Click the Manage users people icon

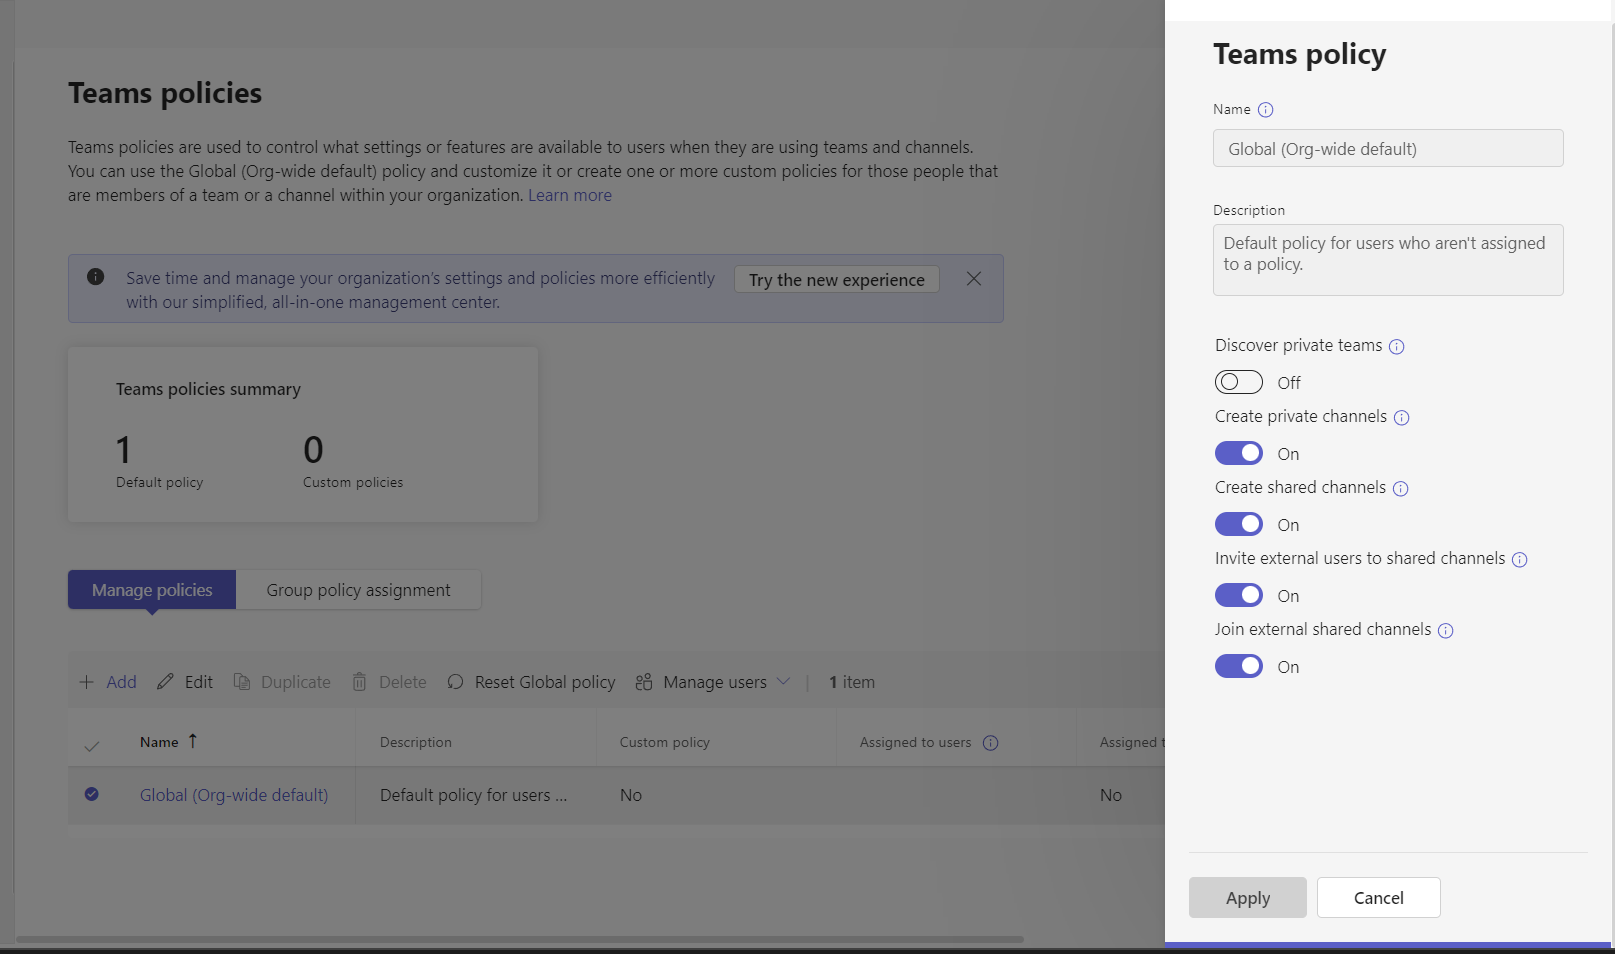coord(644,682)
